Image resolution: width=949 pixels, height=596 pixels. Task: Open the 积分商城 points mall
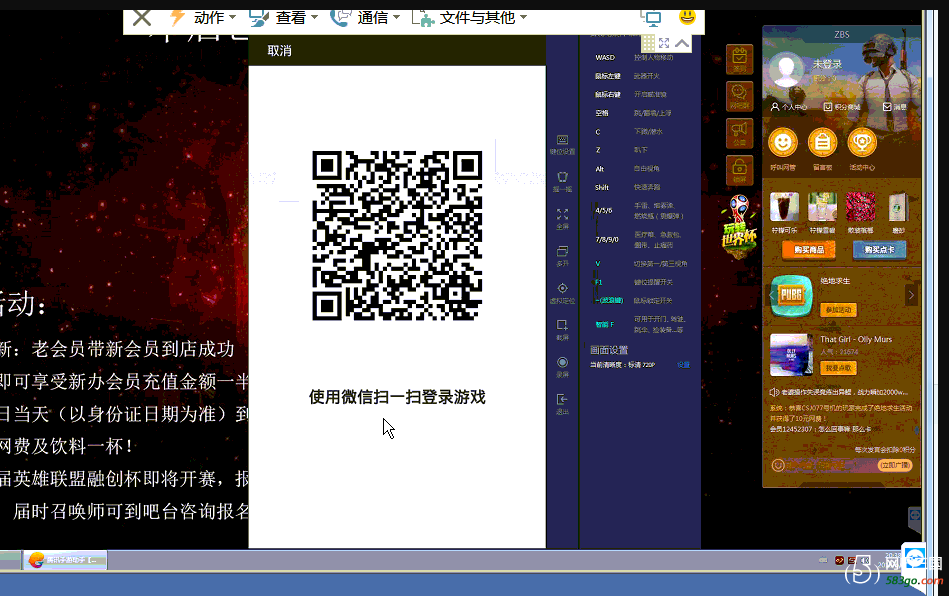point(842,107)
